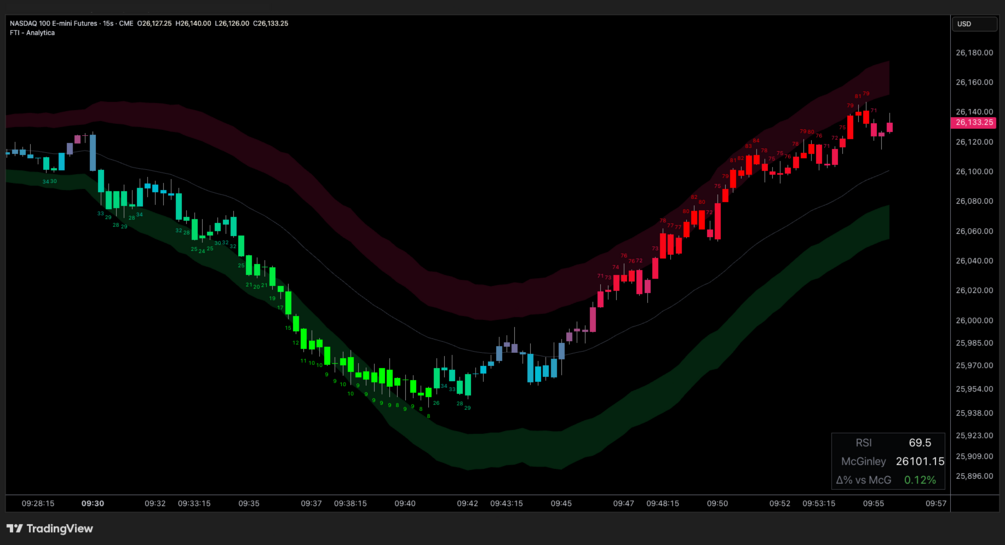Click the 26,160.00 price axis label
This screenshot has width=1005, height=545.
pyautogui.click(x=974, y=82)
